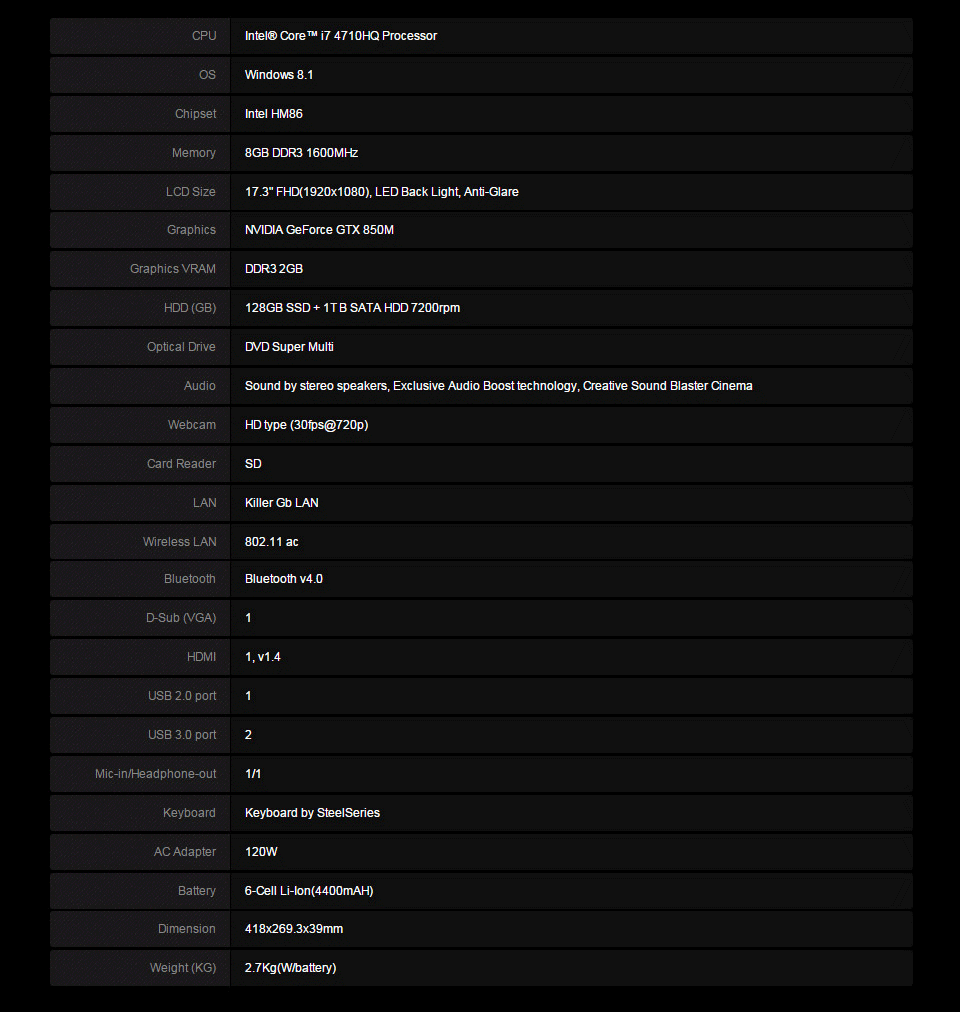The image size is (960, 1012).
Task: Select the Killer Gb LAN value
Action: (x=281, y=503)
